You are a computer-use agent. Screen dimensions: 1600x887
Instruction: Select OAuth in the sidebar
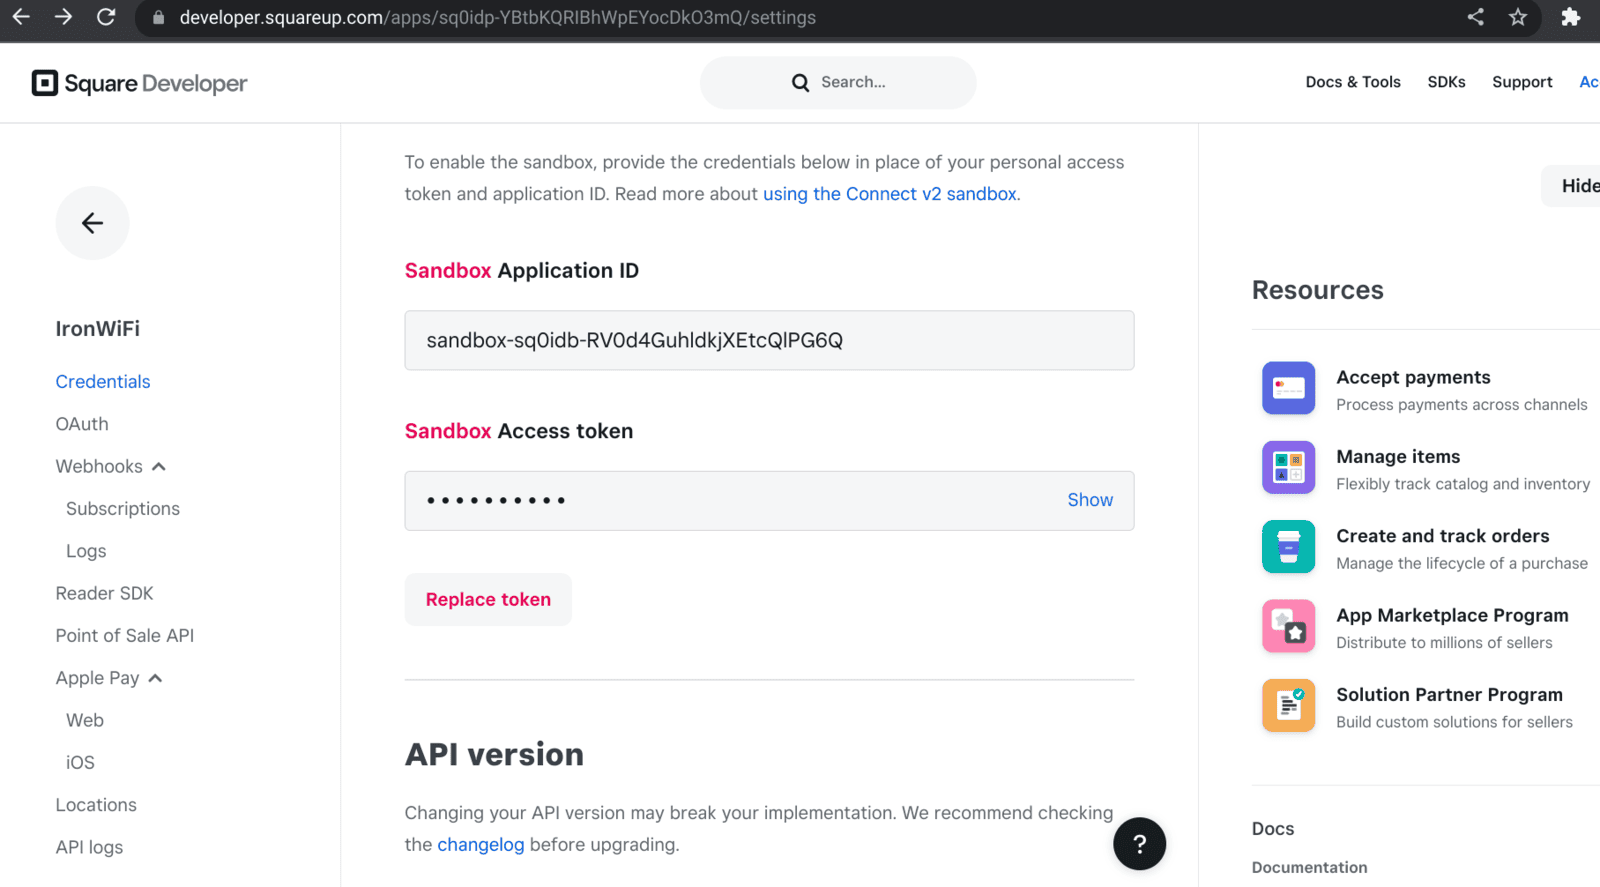point(82,424)
